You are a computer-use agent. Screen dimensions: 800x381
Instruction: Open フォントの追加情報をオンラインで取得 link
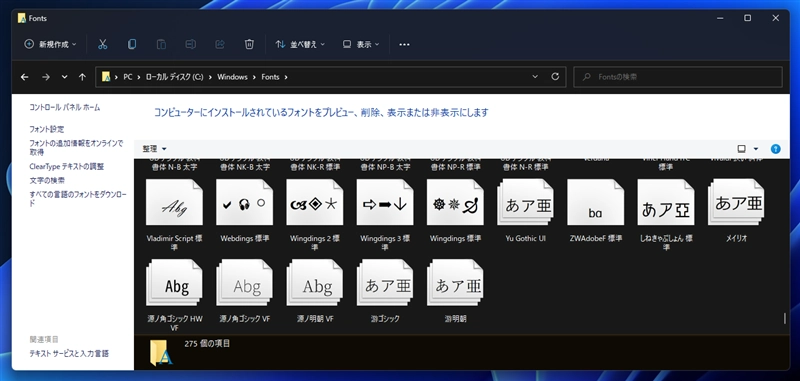point(76,148)
